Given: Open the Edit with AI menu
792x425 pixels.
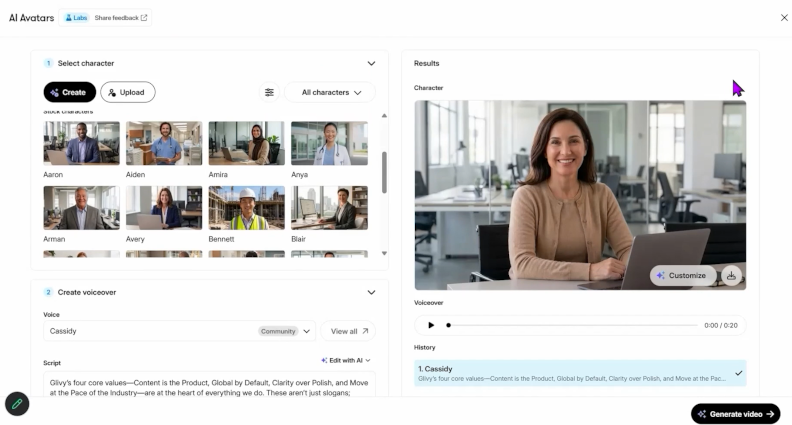Looking at the screenshot, I should pos(346,360).
